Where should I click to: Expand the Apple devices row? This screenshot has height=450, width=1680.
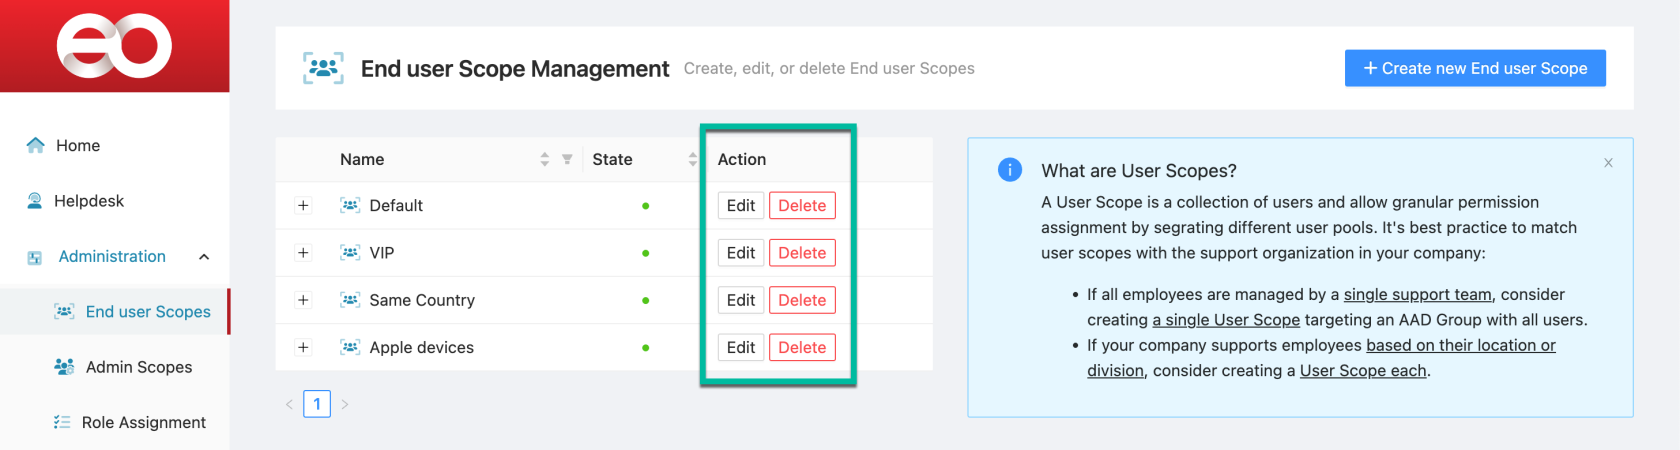[303, 348]
